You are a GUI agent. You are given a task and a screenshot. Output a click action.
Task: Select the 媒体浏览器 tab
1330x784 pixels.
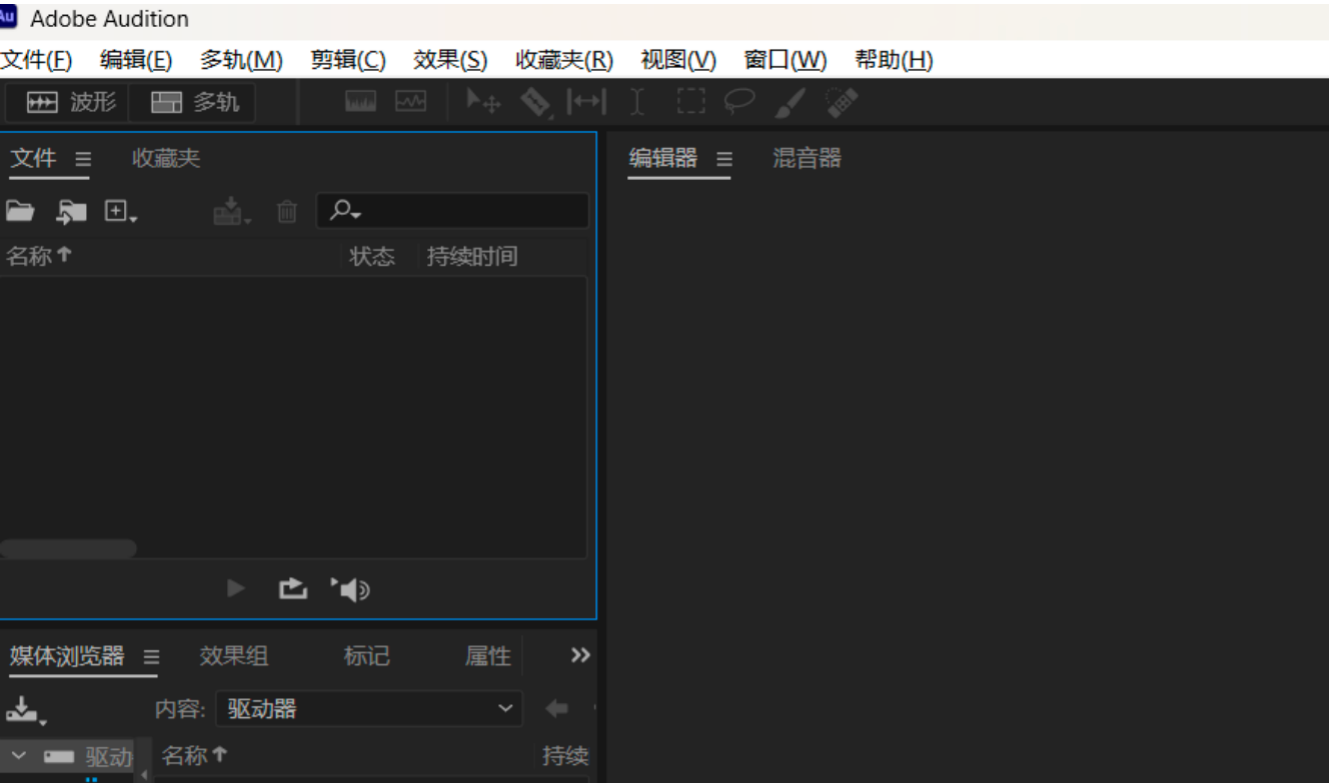(67, 656)
